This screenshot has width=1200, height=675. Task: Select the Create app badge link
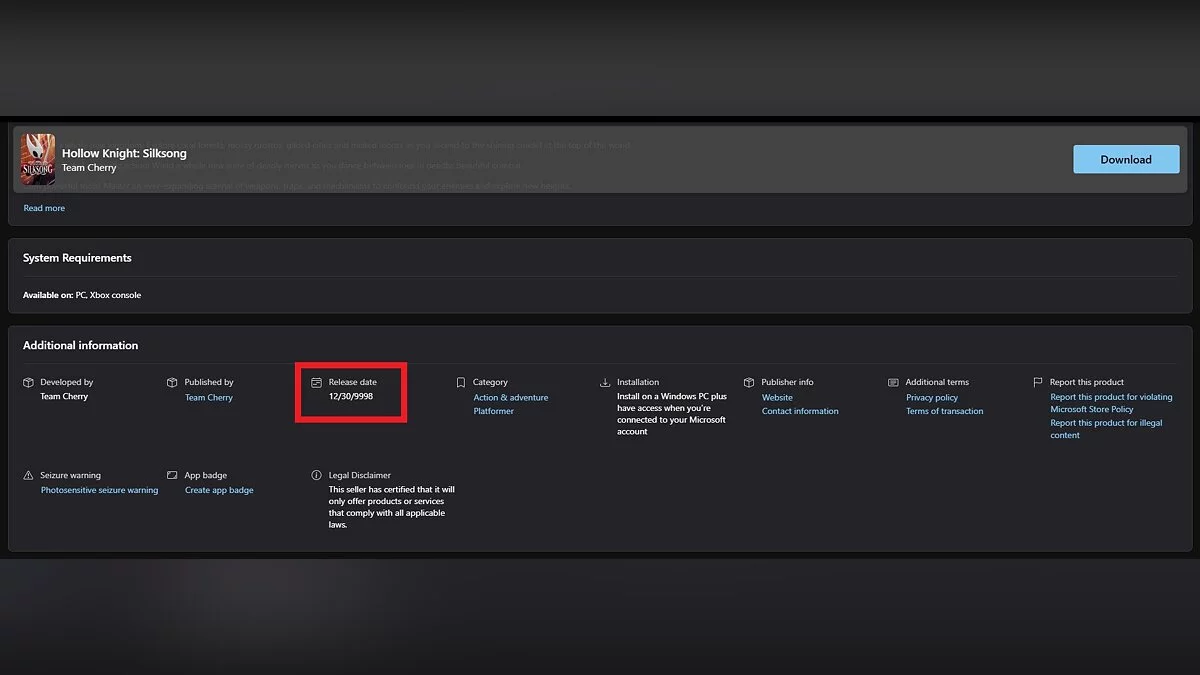click(219, 490)
